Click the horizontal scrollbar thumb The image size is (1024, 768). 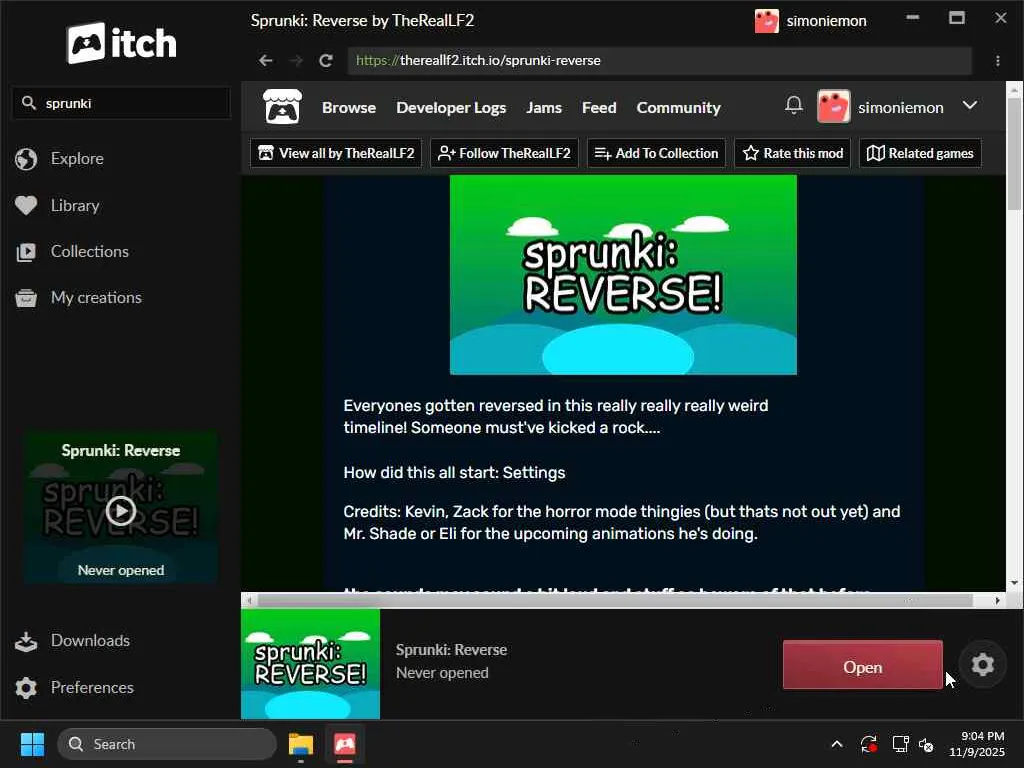615,600
